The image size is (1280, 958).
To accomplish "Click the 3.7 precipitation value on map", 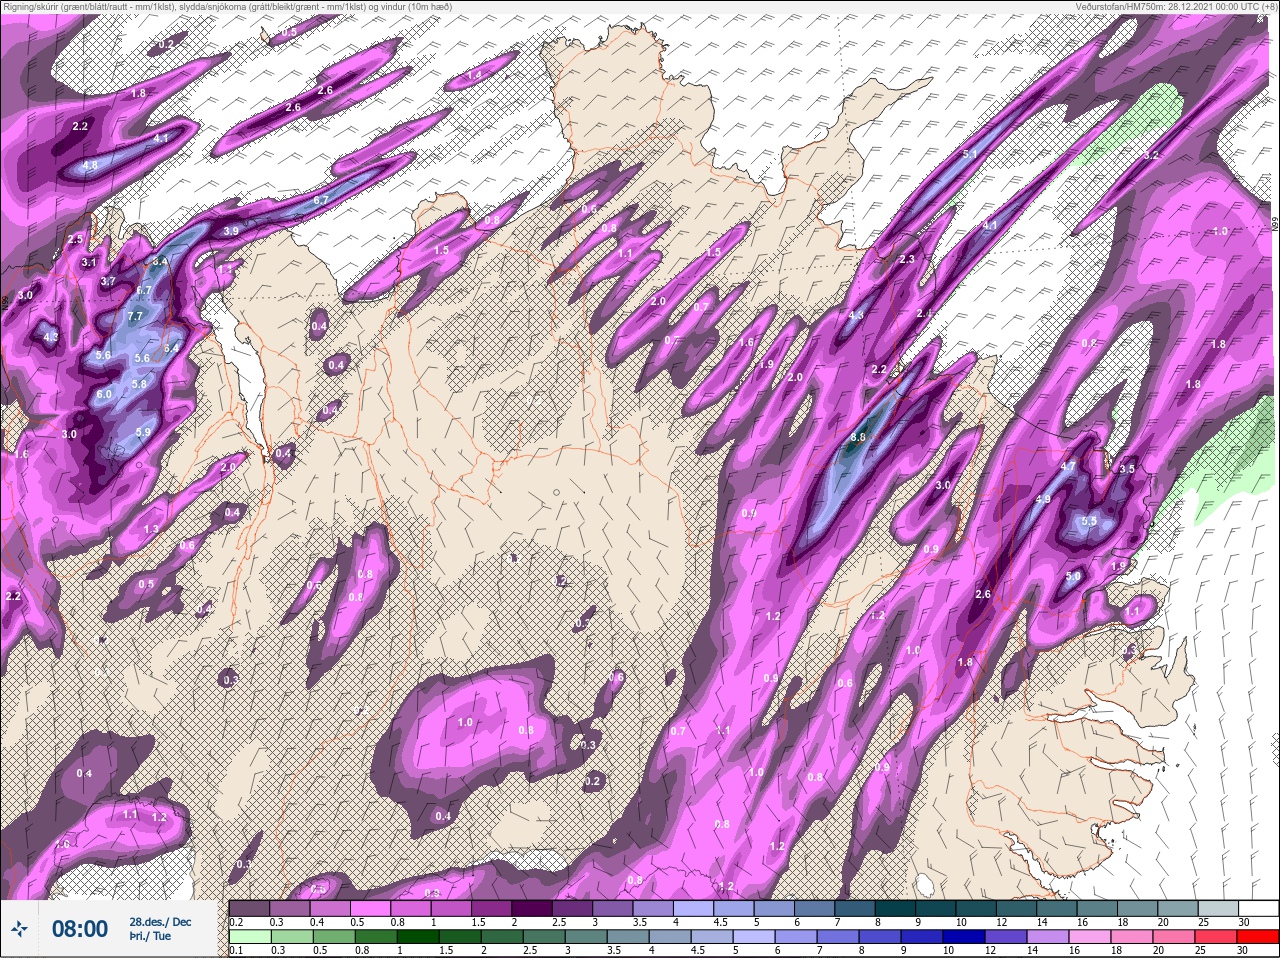I will tap(108, 281).
